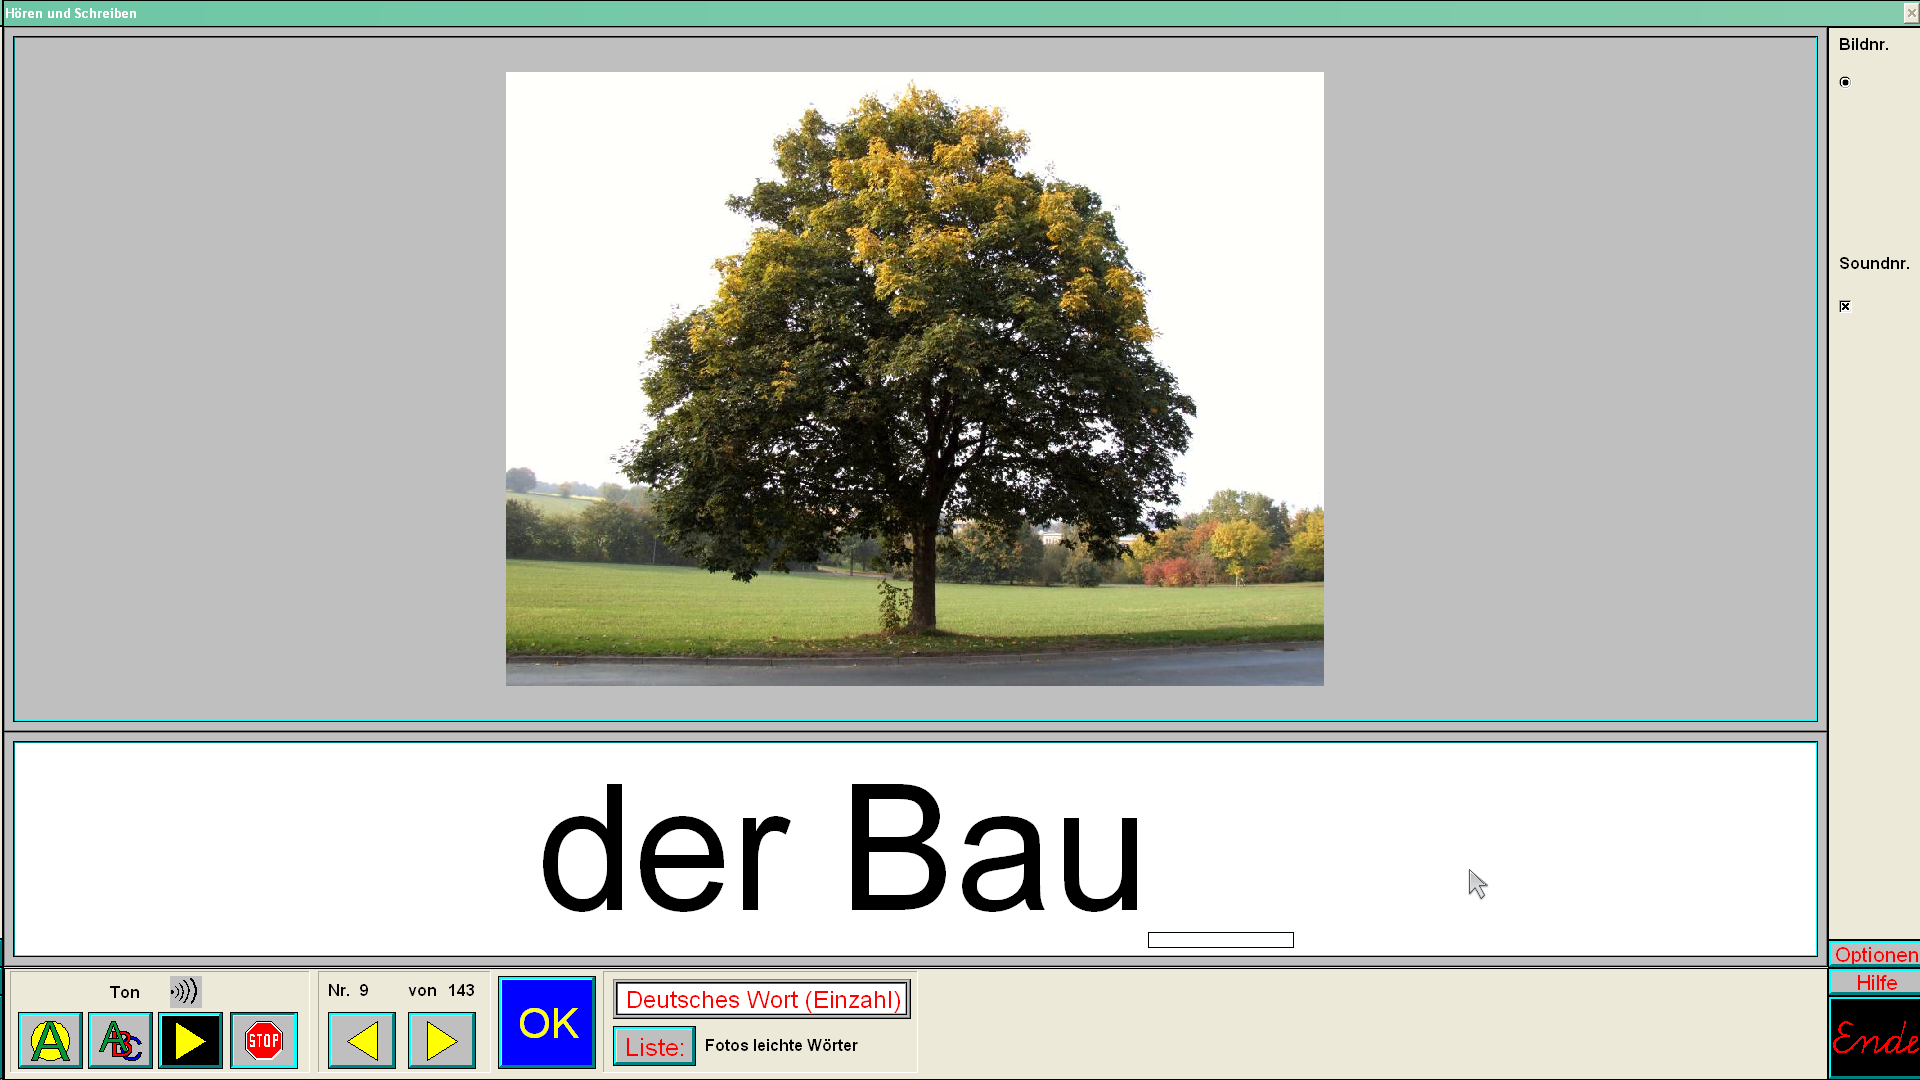
Task: Go to previous word with the left arrow
Action: pos(361,1040)
